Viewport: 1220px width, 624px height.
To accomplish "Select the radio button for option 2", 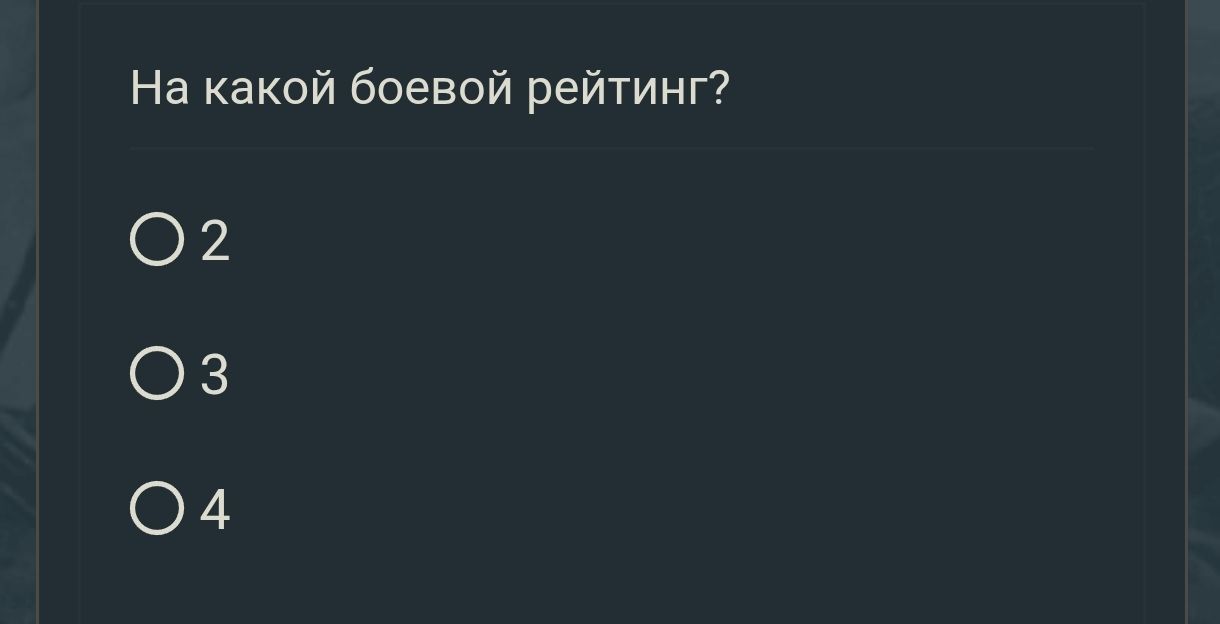I will click(157, 240).
